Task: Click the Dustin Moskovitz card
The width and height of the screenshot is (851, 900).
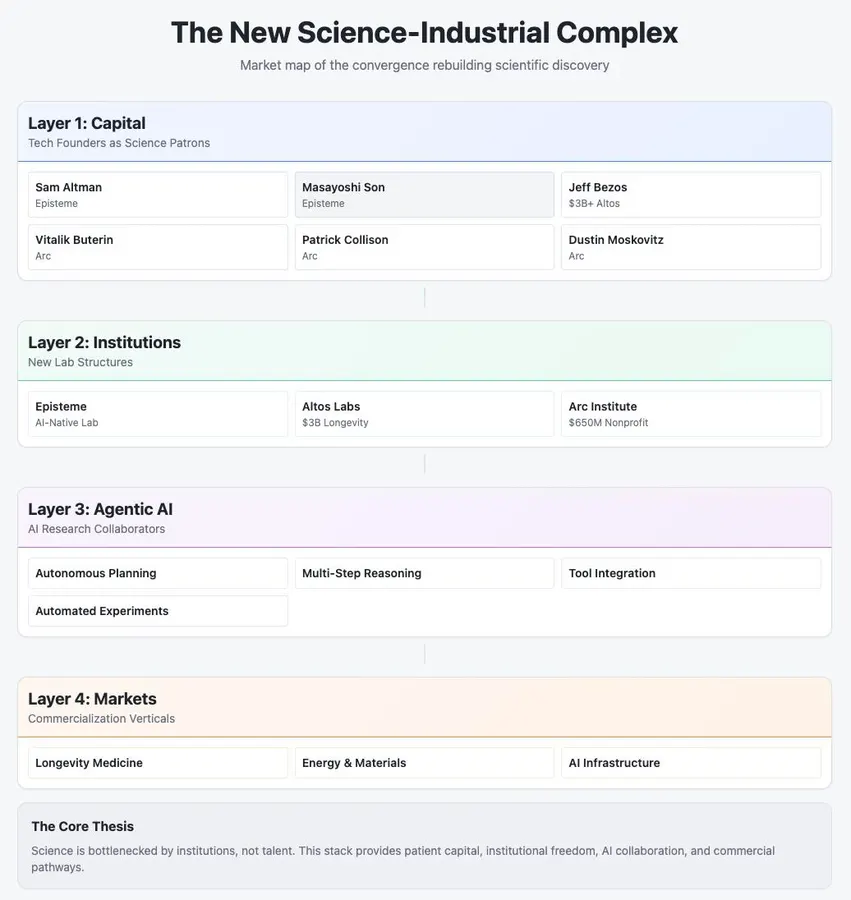Action: [690, 247]
